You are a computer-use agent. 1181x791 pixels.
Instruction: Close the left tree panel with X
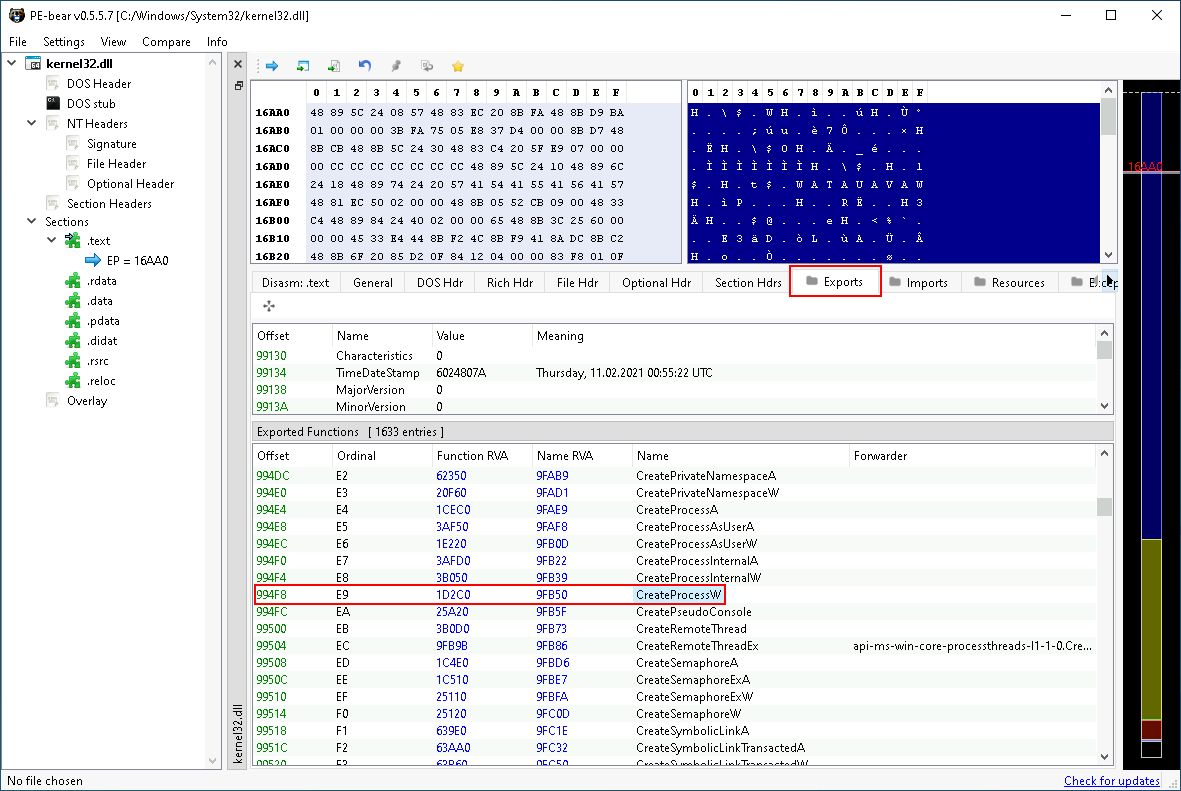coord(238,64)
